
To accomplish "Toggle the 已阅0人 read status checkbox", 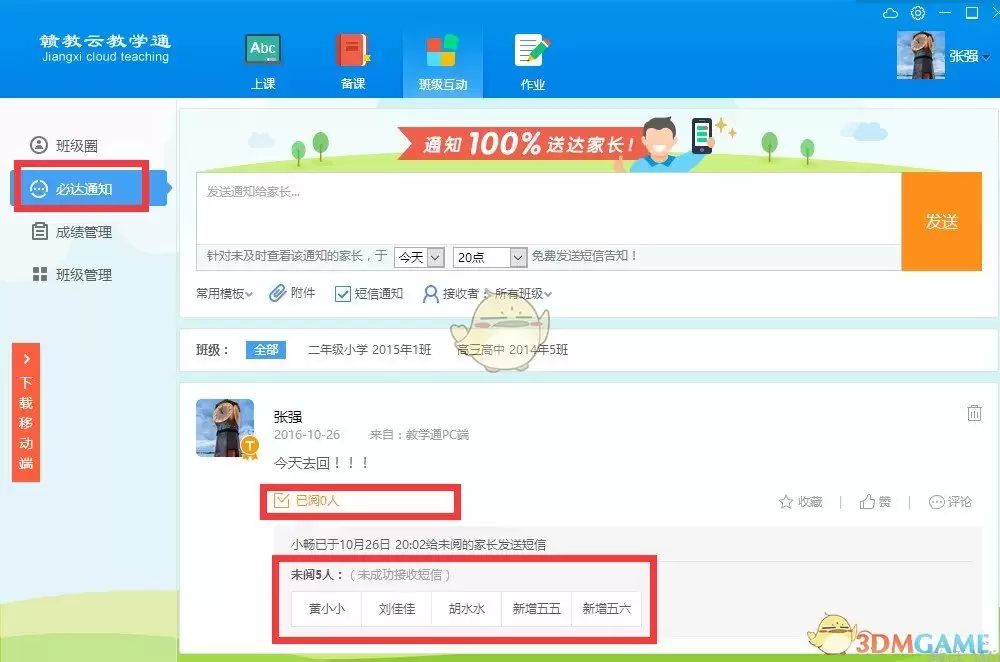I will click(x=282, y=501).
